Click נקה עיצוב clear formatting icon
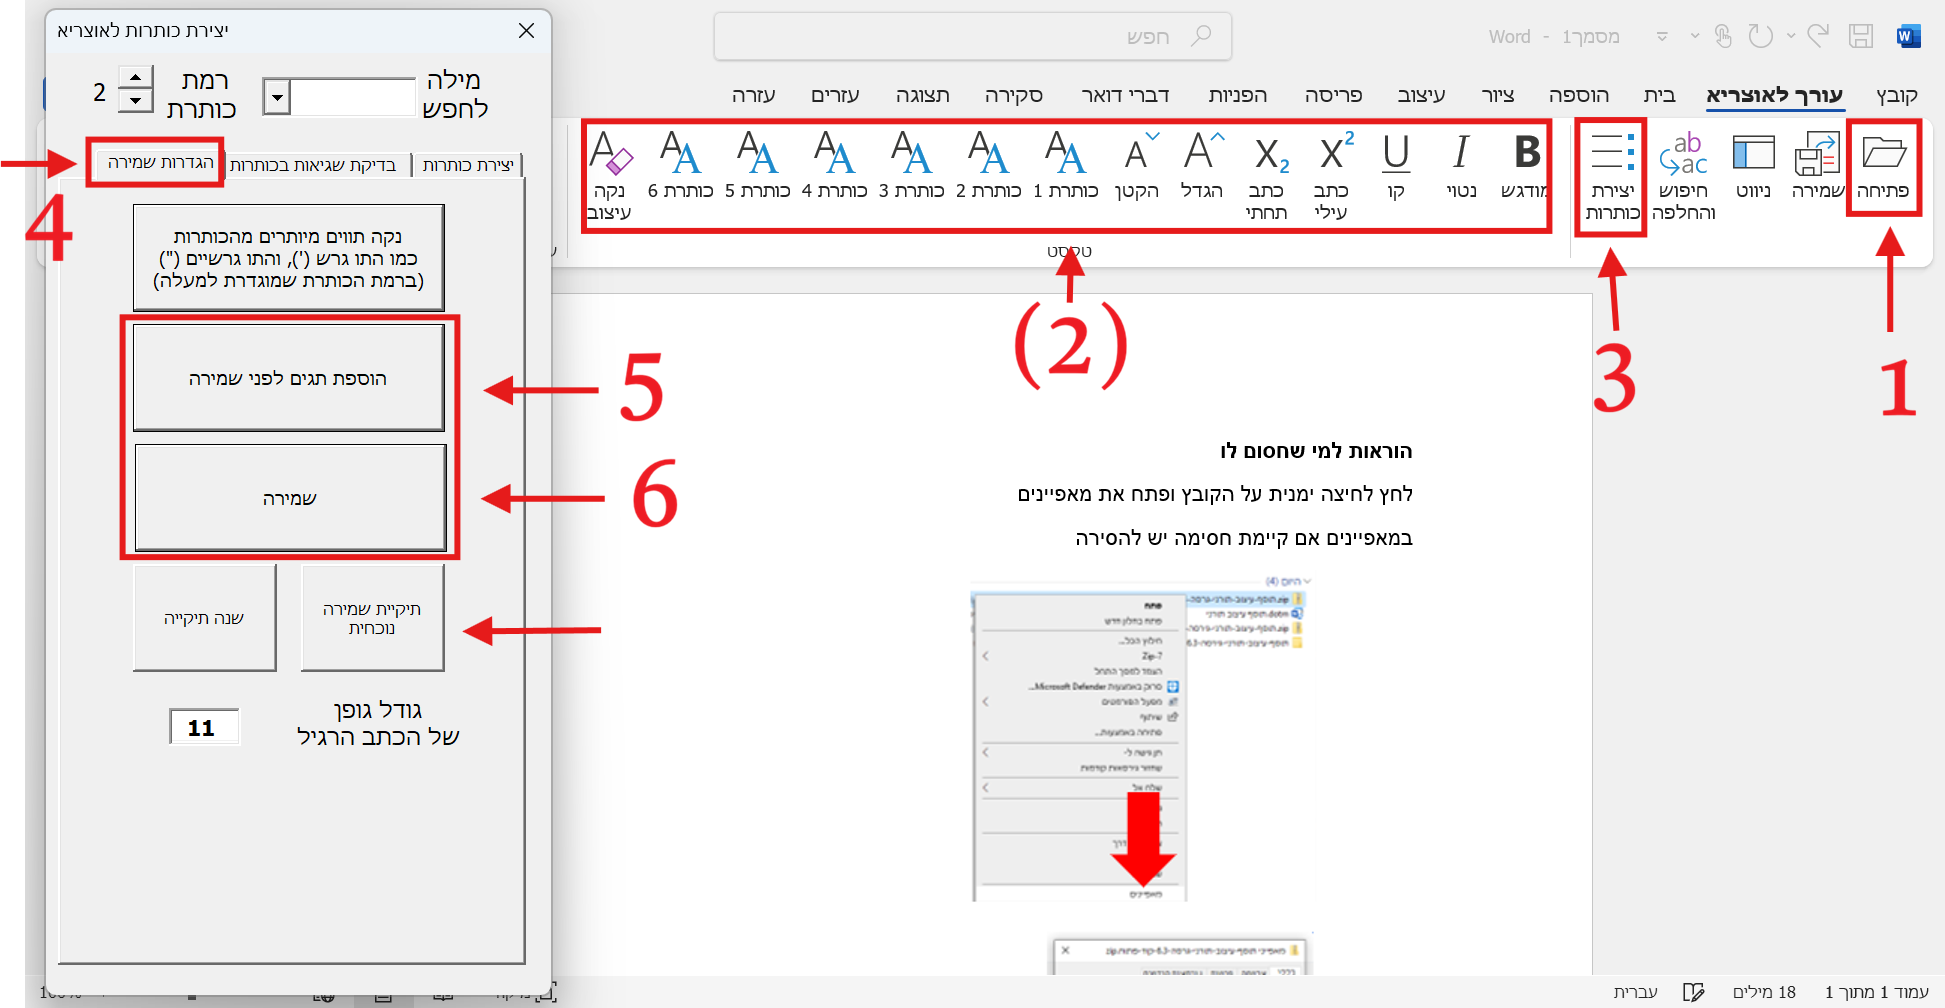1945x1008 pixels. coord(610,153)
